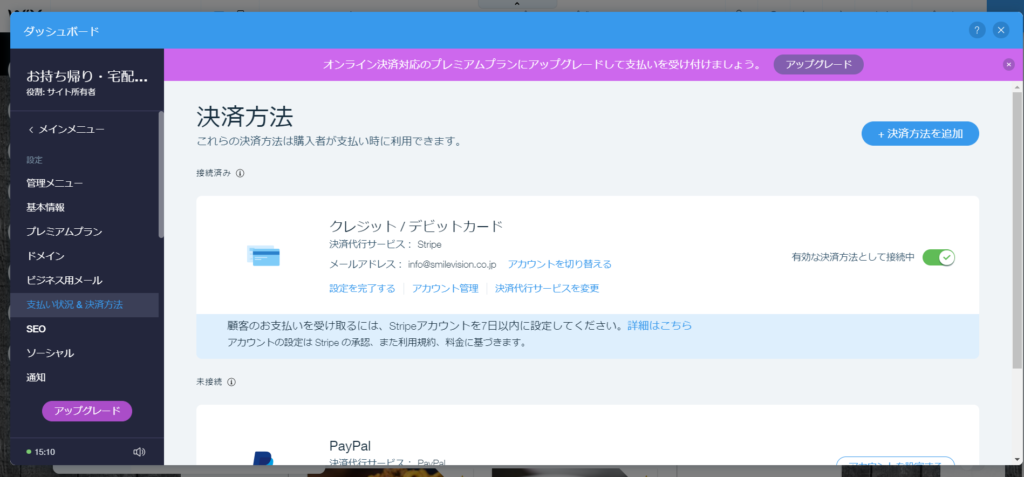
Task: Click the + 決済方法を追加 button
Action: [x=920, y=133]
